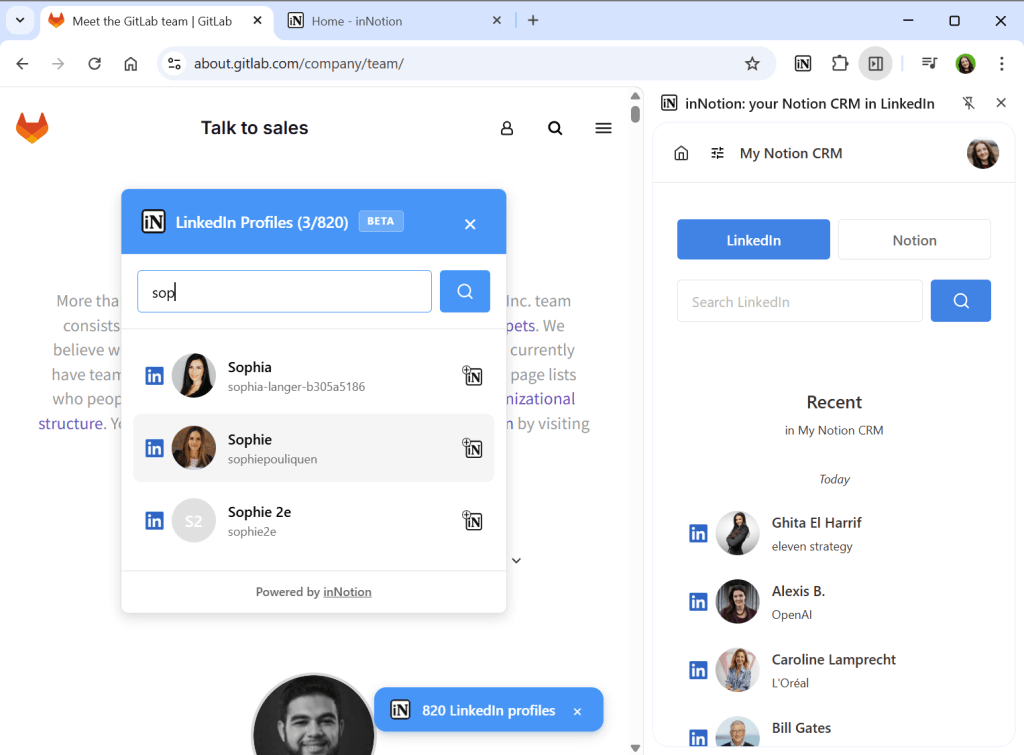
Task: Click the GitLab fox logo
Action: [x=32, y=127]
